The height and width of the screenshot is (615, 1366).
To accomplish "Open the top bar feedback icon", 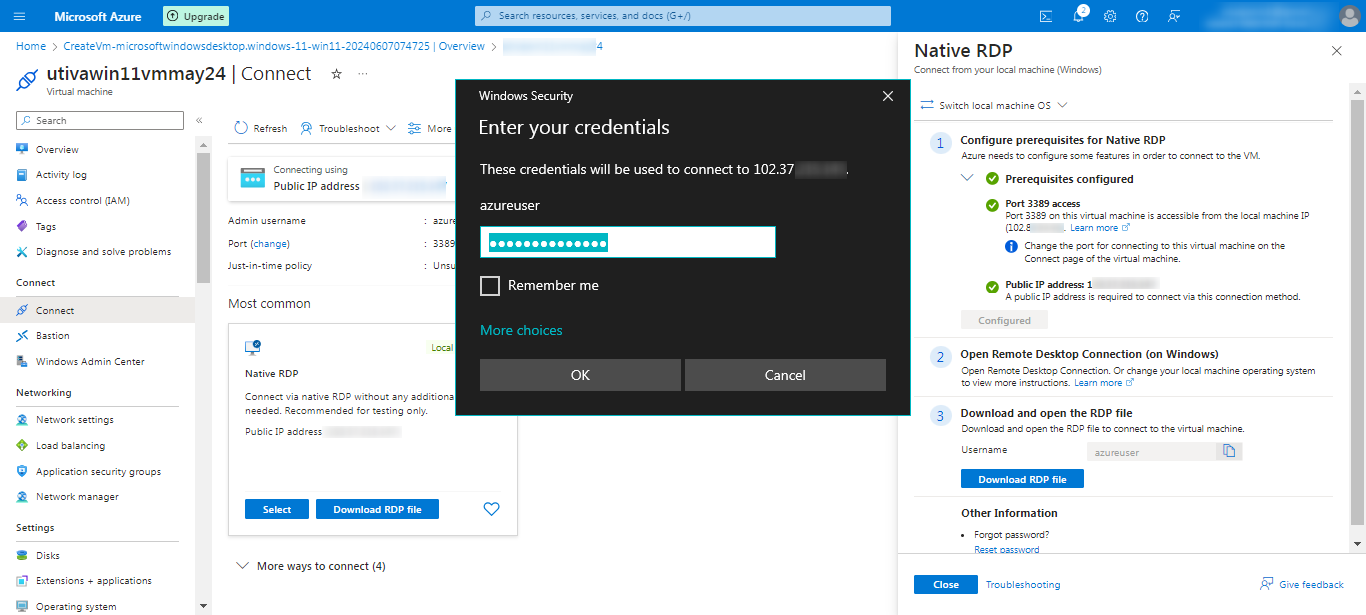I will (x=1174, y=16).
